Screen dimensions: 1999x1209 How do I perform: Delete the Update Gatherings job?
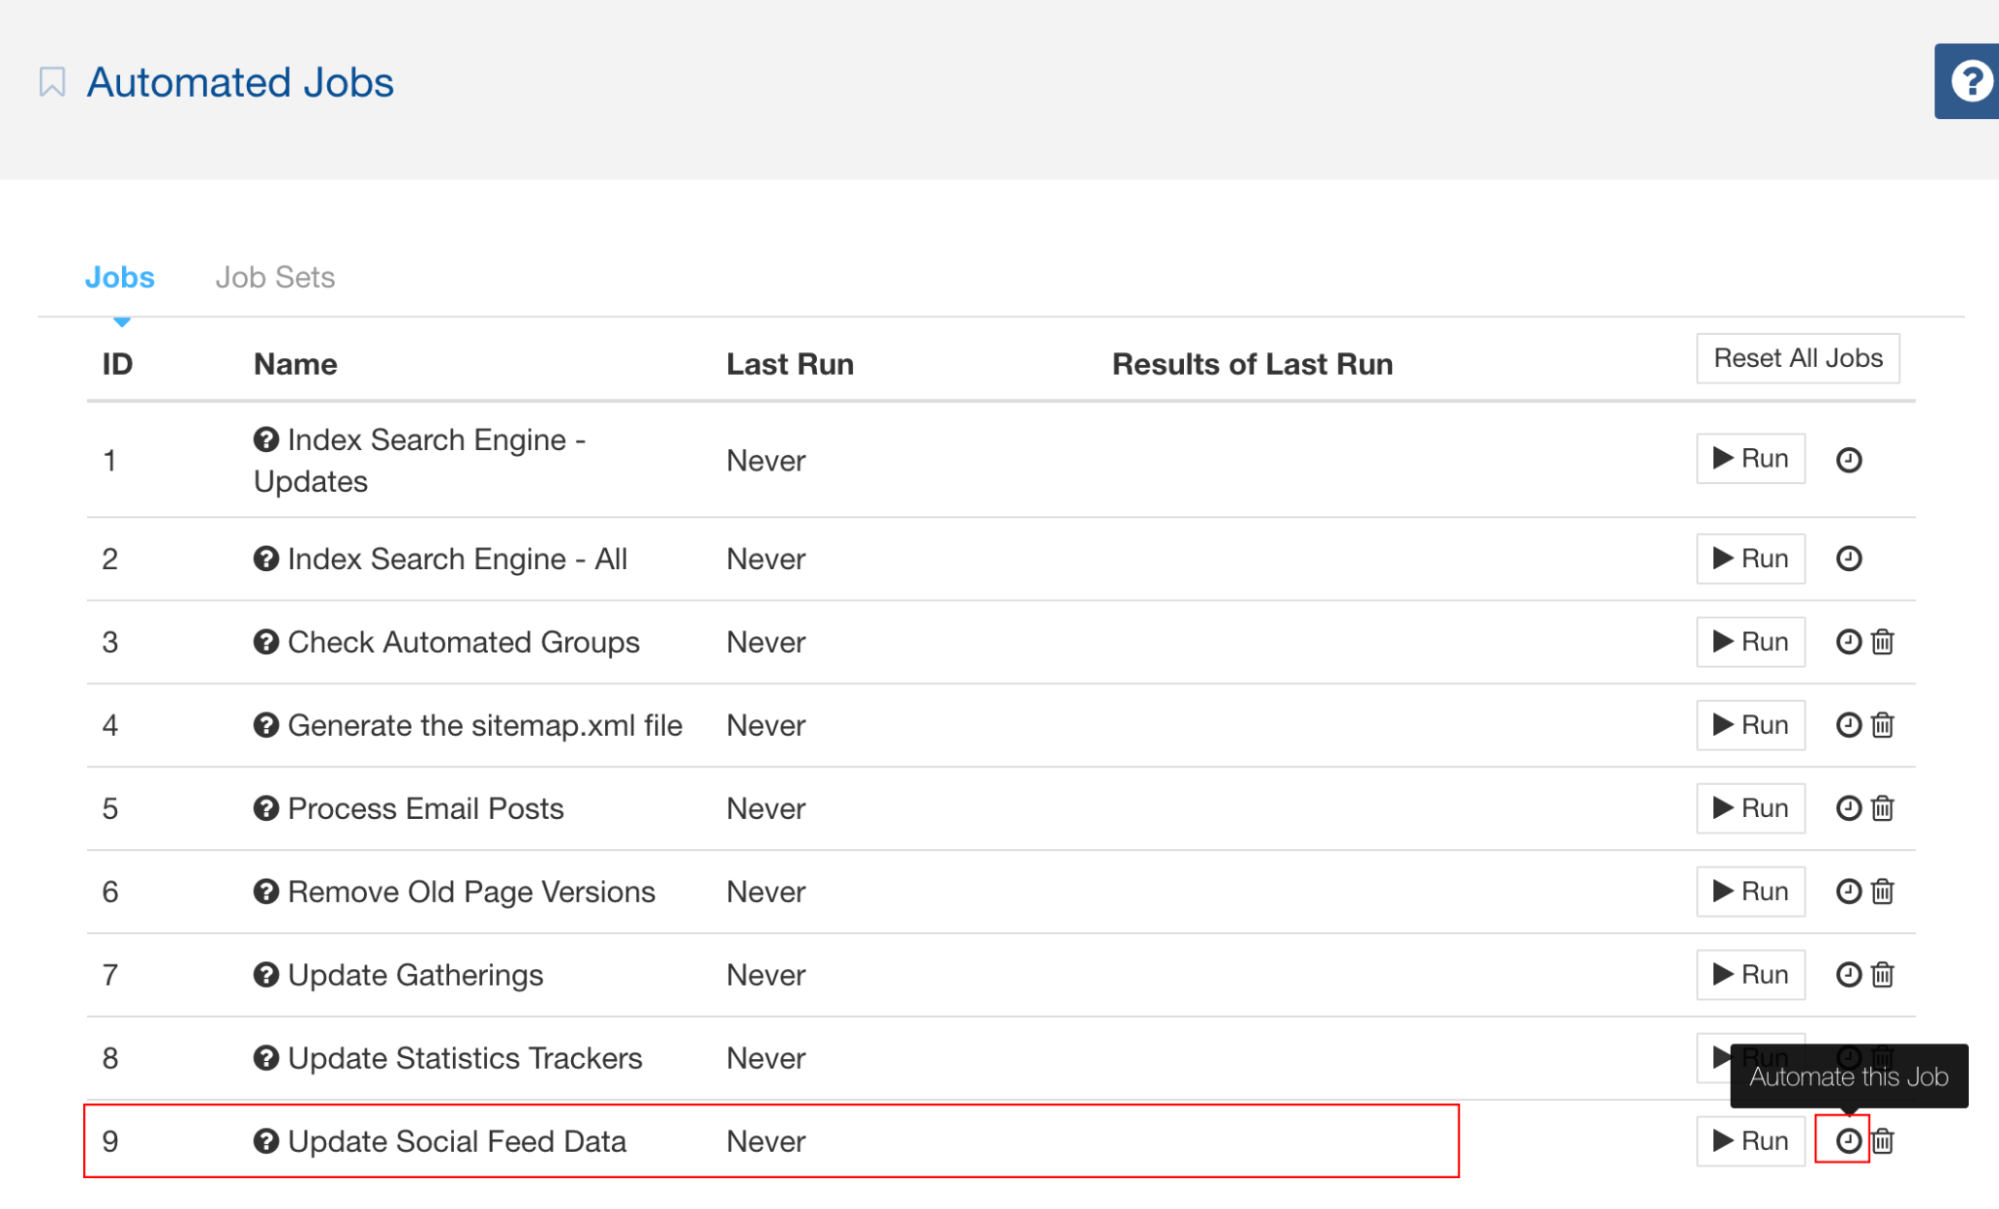(1884, 974)
